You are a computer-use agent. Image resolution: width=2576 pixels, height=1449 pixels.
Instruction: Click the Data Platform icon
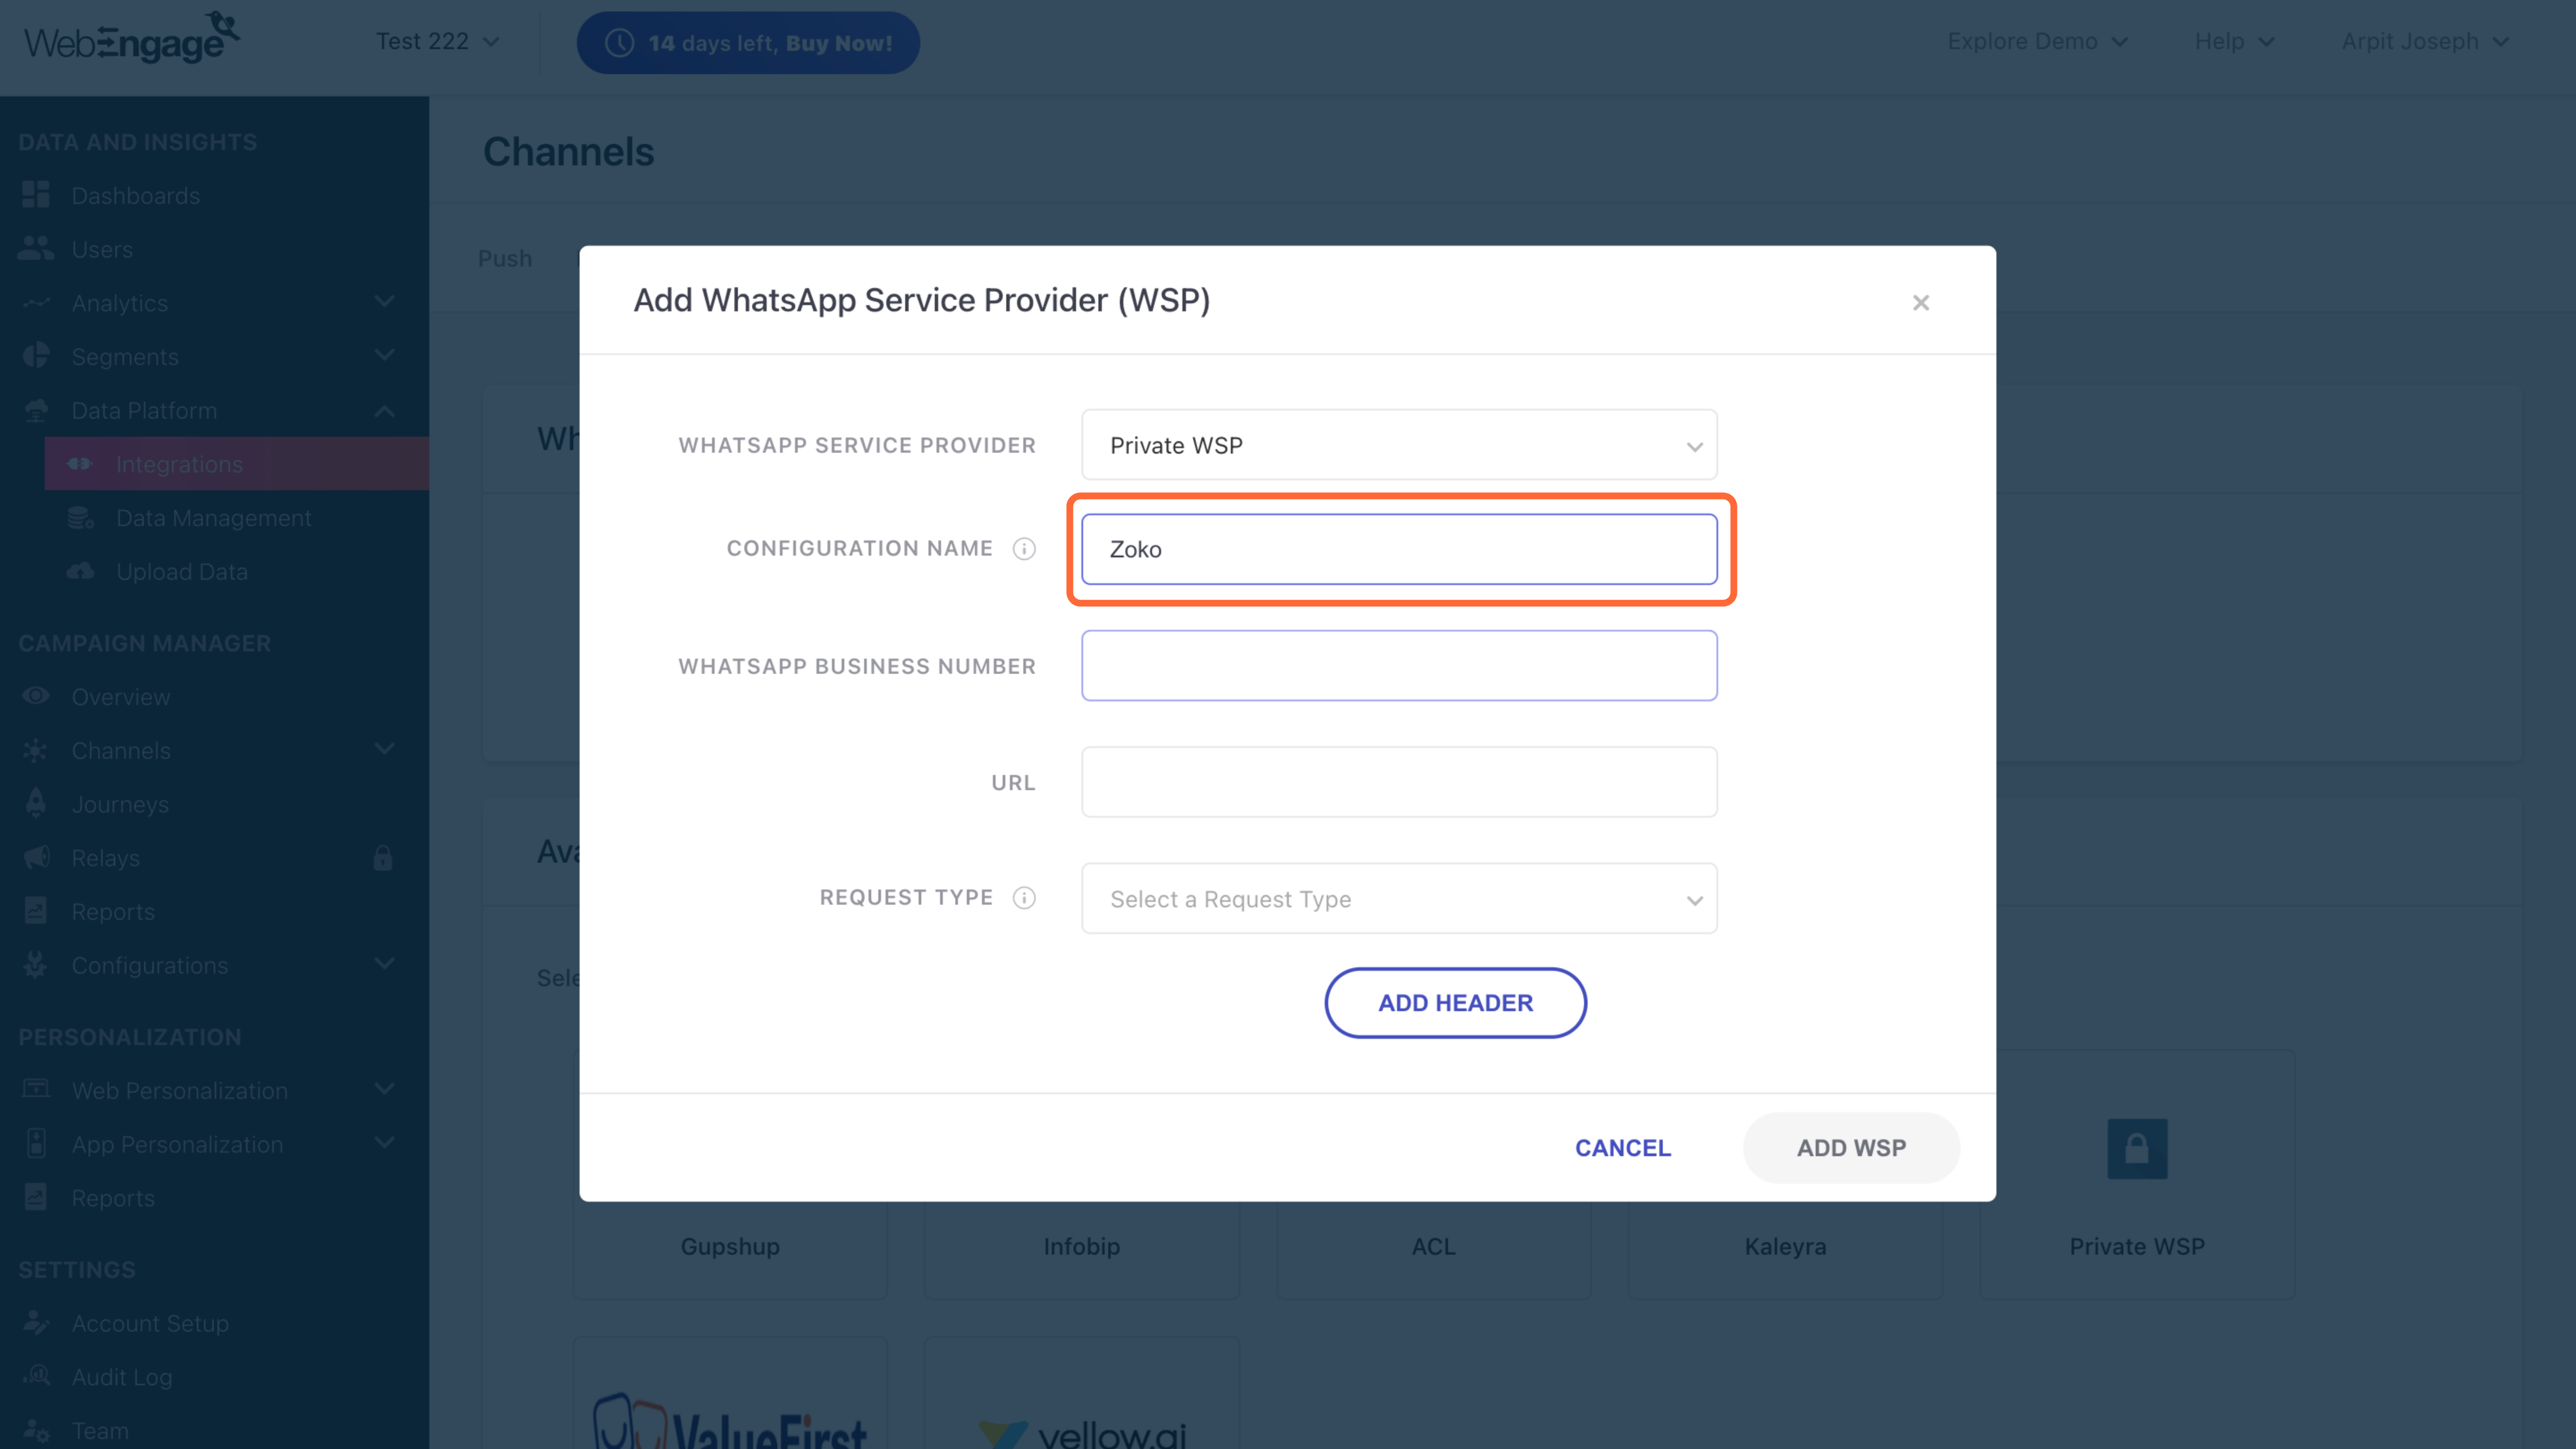pyautogui.click(x=36, y=410)
